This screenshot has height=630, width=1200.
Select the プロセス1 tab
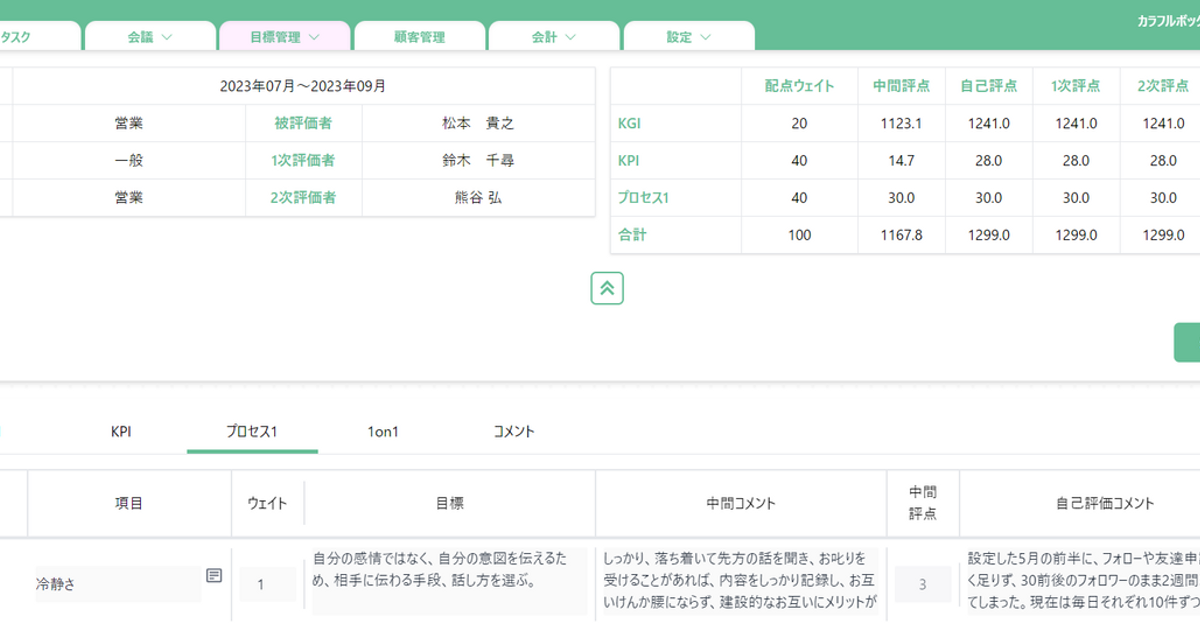pyautogui.click(x=252, y=432)
